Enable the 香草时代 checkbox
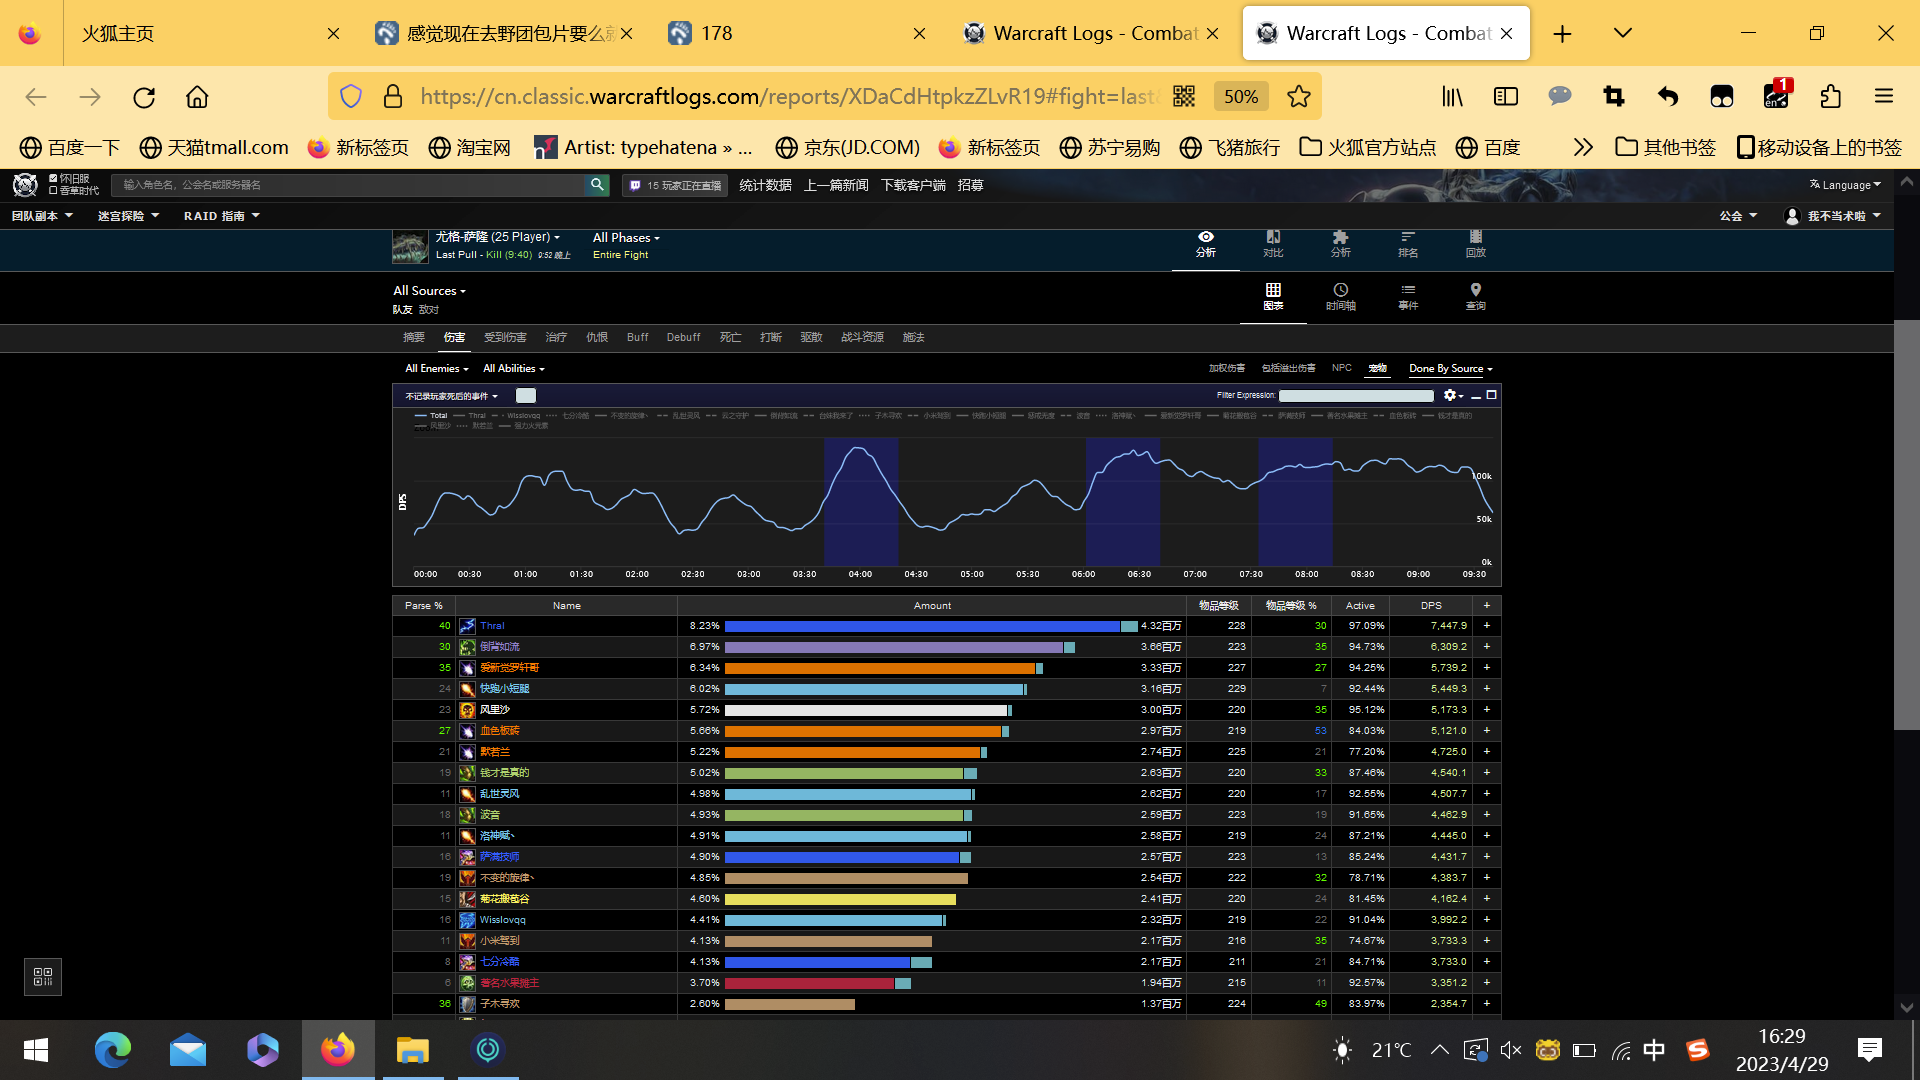The height and width of the screenshot is (1080, 1920). [53, 190]
